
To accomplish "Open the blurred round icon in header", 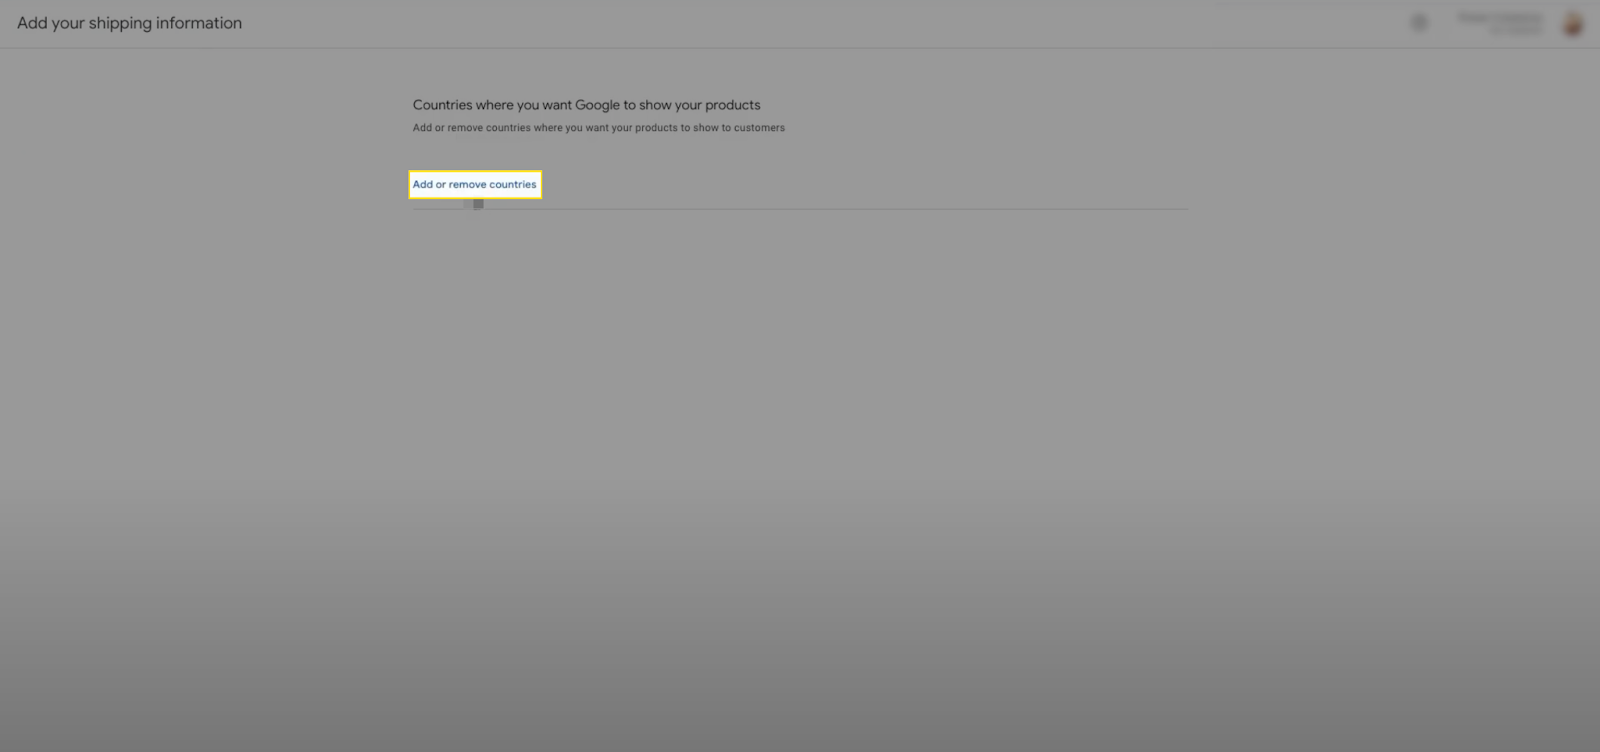I will coord(1419,22).
